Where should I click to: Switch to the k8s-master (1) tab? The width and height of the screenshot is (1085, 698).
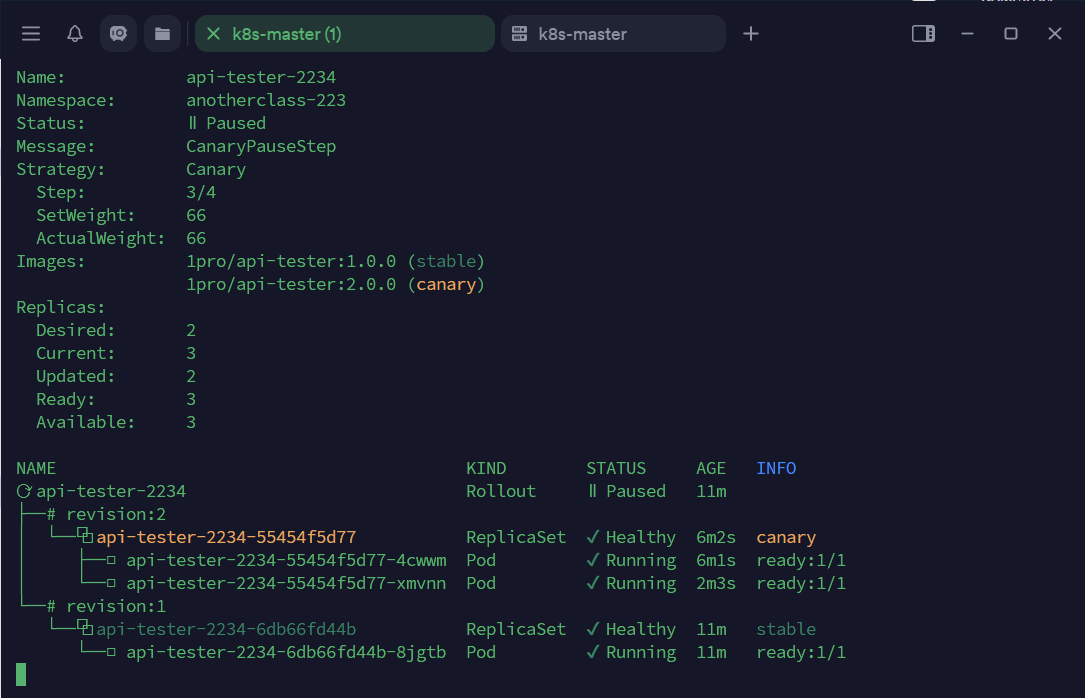point(287,34)
